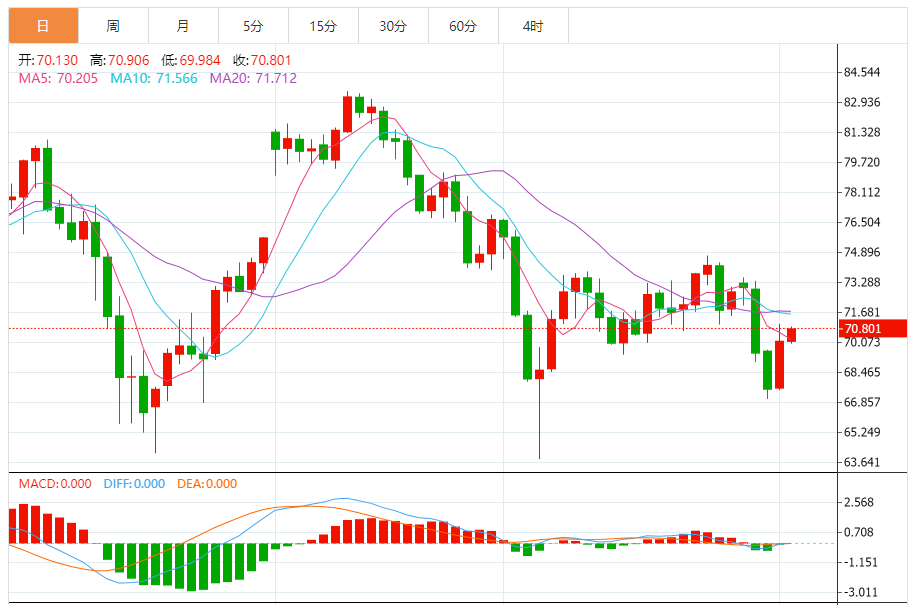The height and width of the screenshot is (605, 915).
Task: Click the 81.328 price axis label
Action: [x=862, y=132]
